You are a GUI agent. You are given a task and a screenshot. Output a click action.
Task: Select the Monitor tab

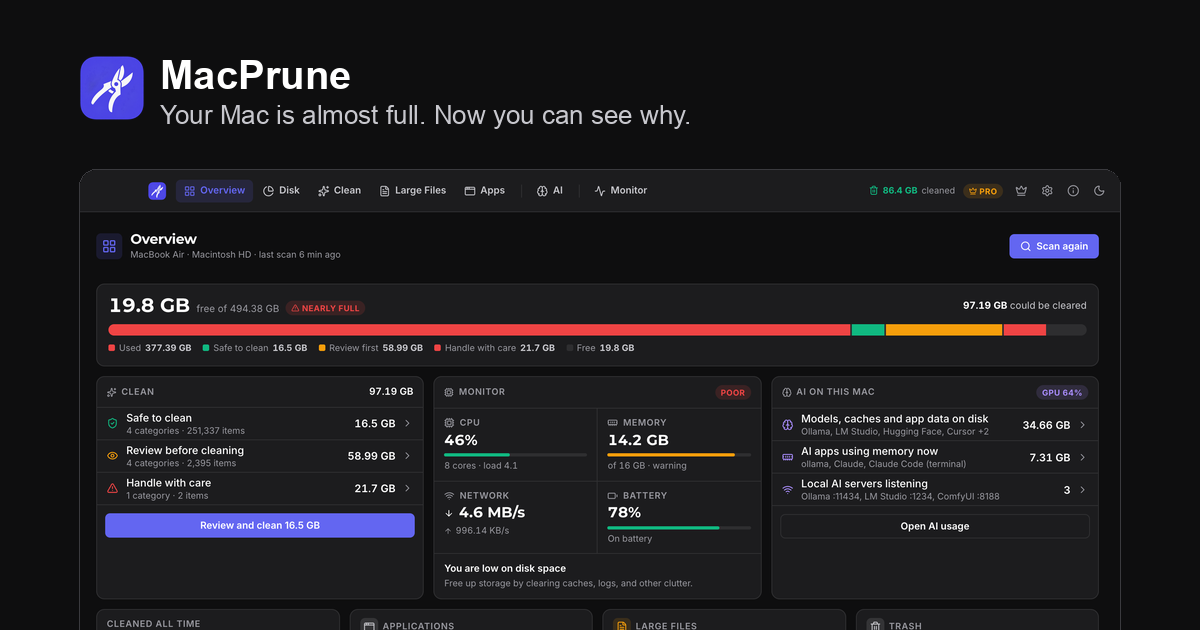(621, 191)
